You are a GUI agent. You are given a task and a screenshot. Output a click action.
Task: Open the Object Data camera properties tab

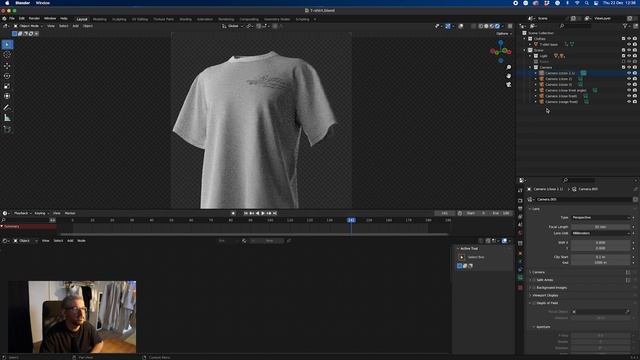(520, 278)
